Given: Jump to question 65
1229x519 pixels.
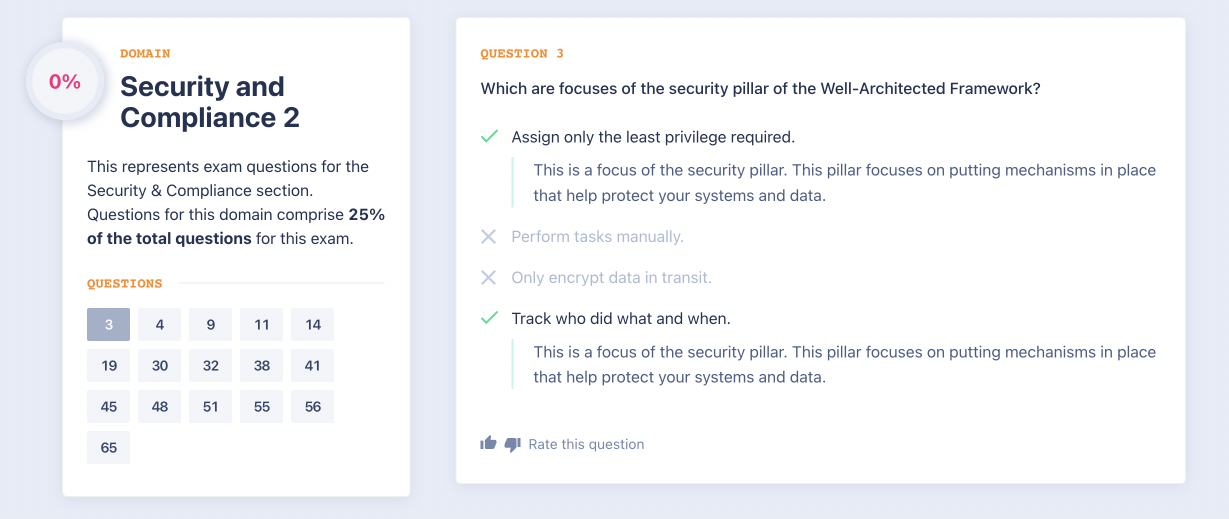Looking at the screenshot, I should (x=108, y=448).
